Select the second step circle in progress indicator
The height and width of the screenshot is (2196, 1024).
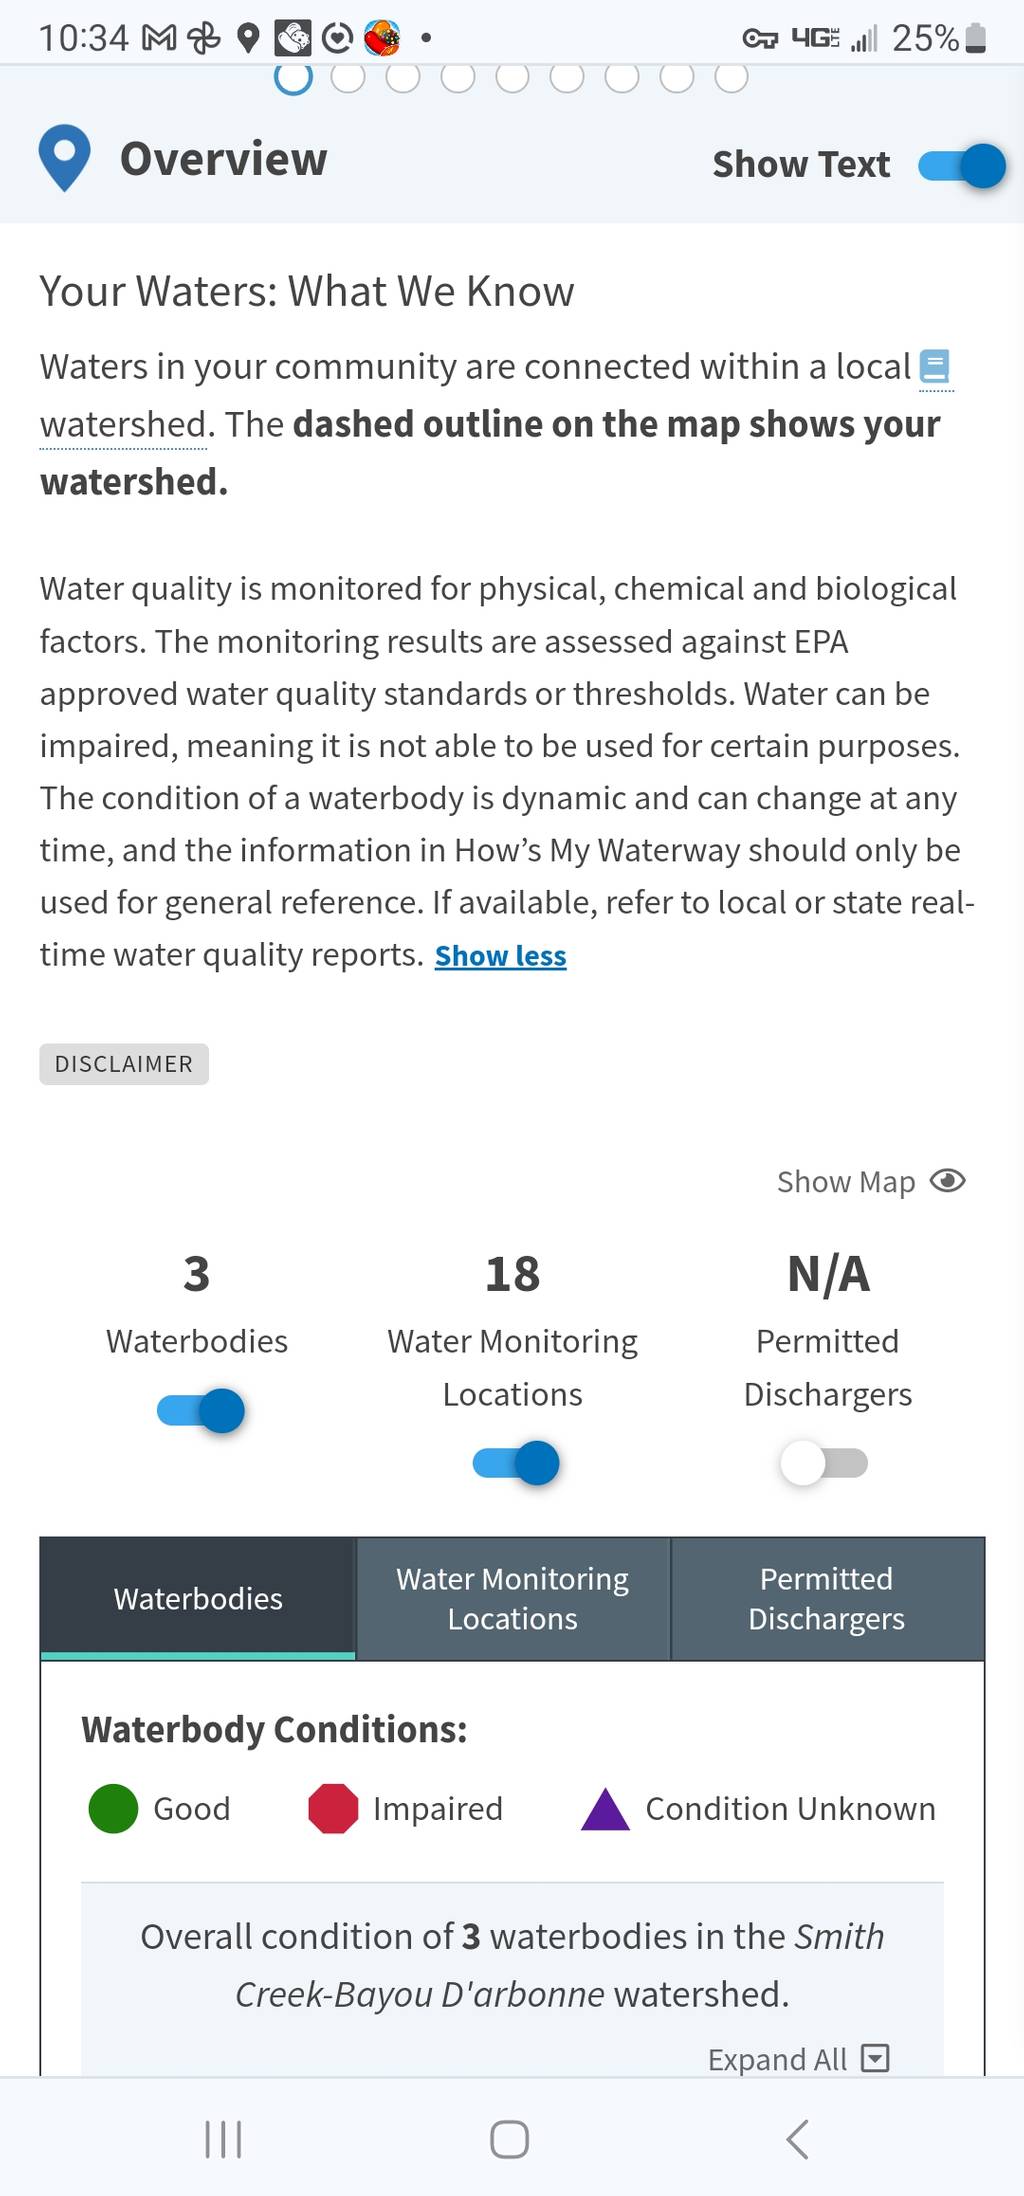click(x=348, y=77)
